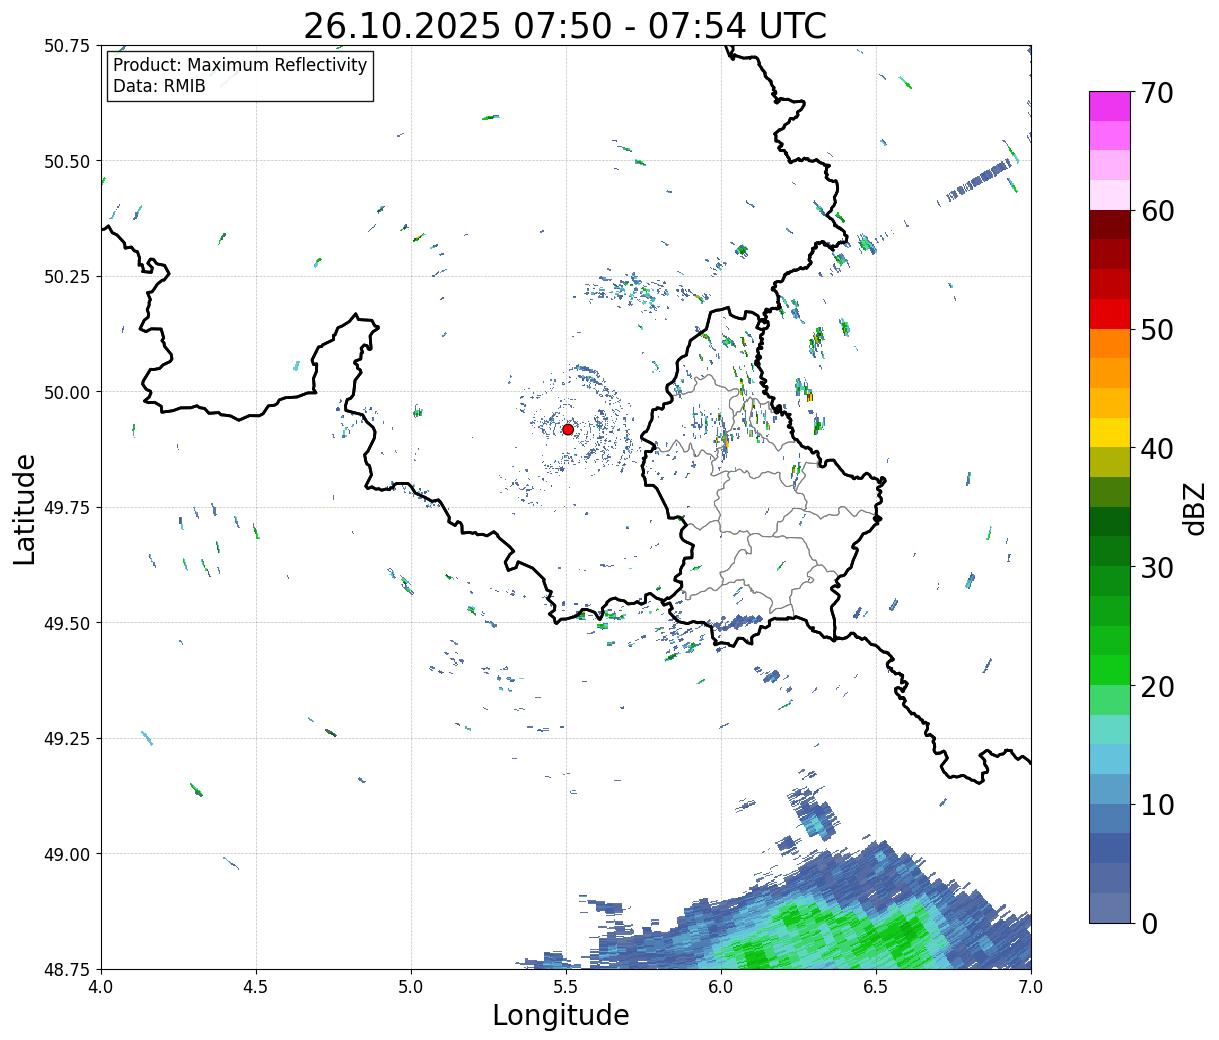Click the colorbar tick label 70
Image resolution: width=1219 pixels, height=1040 pixels.
pos(1156,93)
